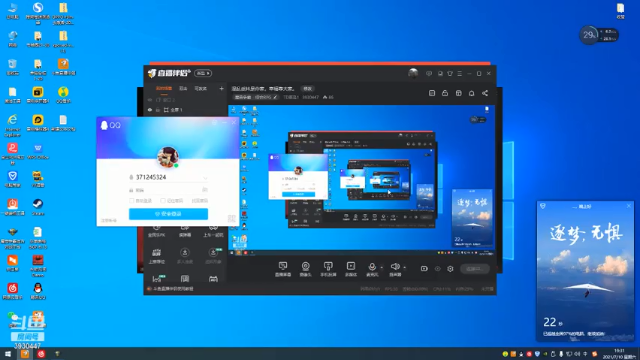Switch to the third scene tab
640x360 pixels.
[200, 89]
